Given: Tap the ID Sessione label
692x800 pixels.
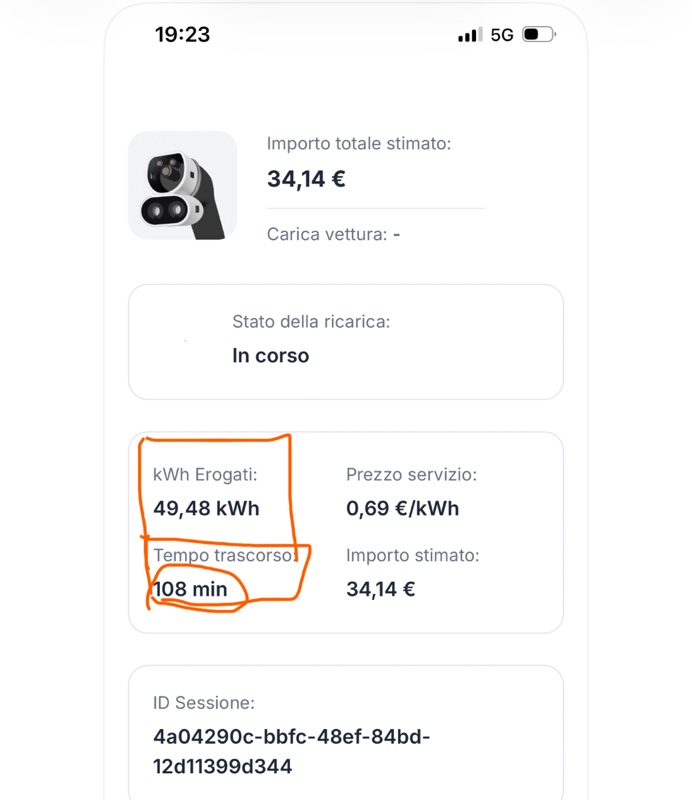Looking at the screenshot, I should point(204,703).
